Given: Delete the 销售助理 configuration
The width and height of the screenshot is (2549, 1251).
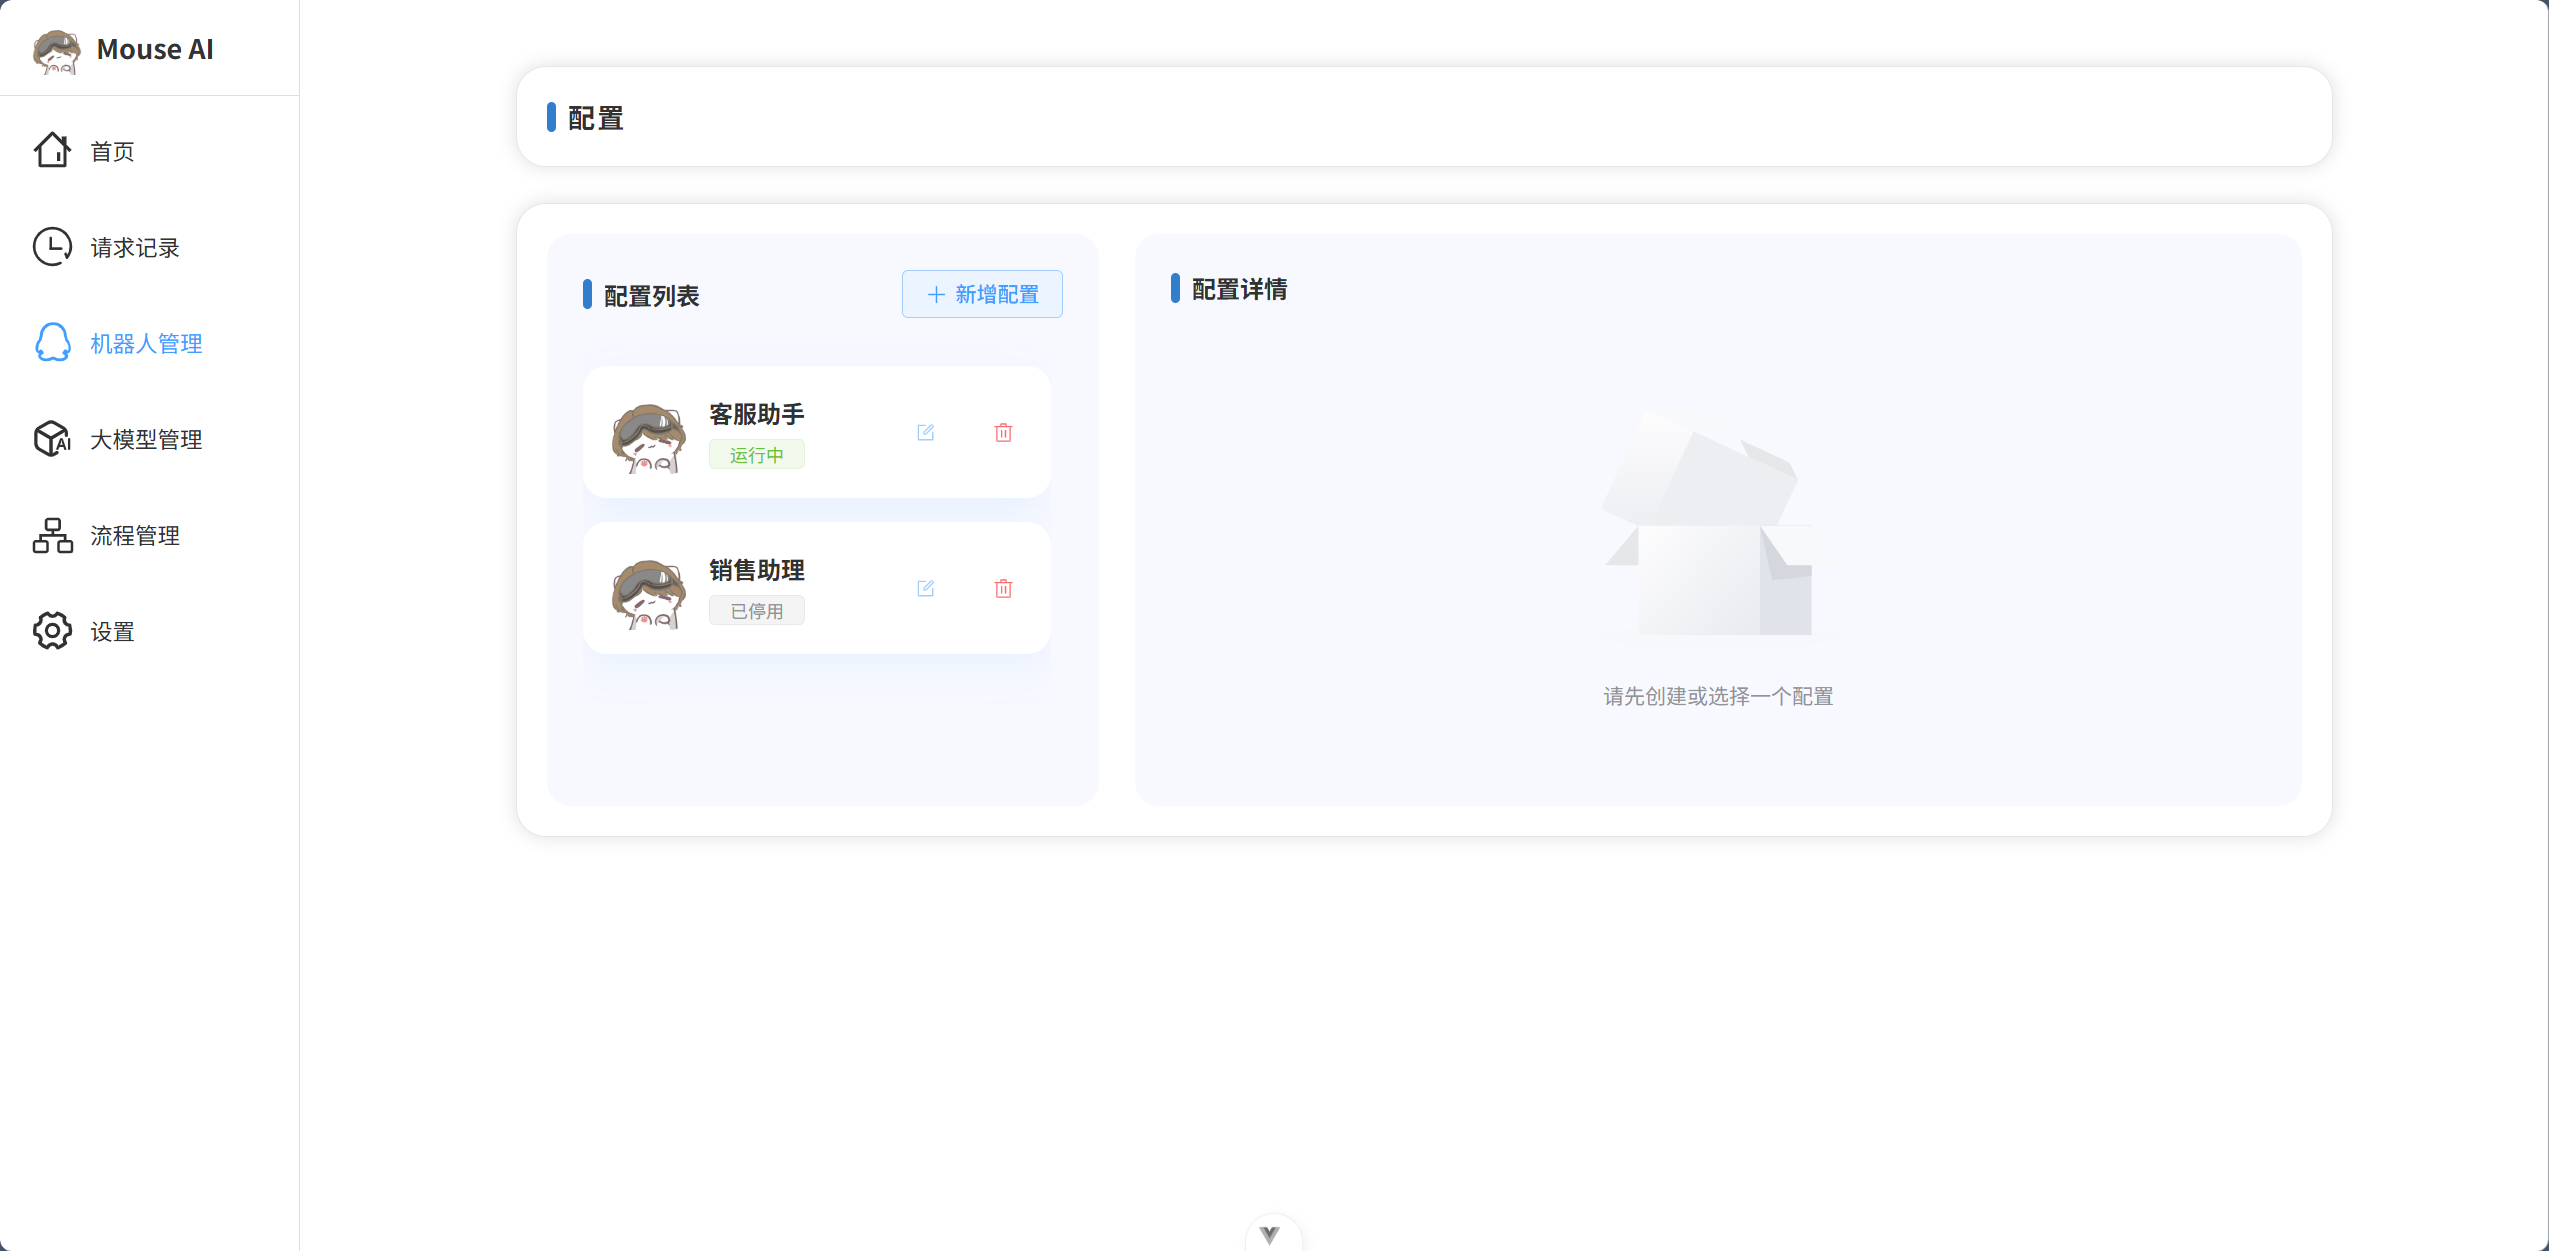Looking at the screenshot, I should click(1003, 588).
